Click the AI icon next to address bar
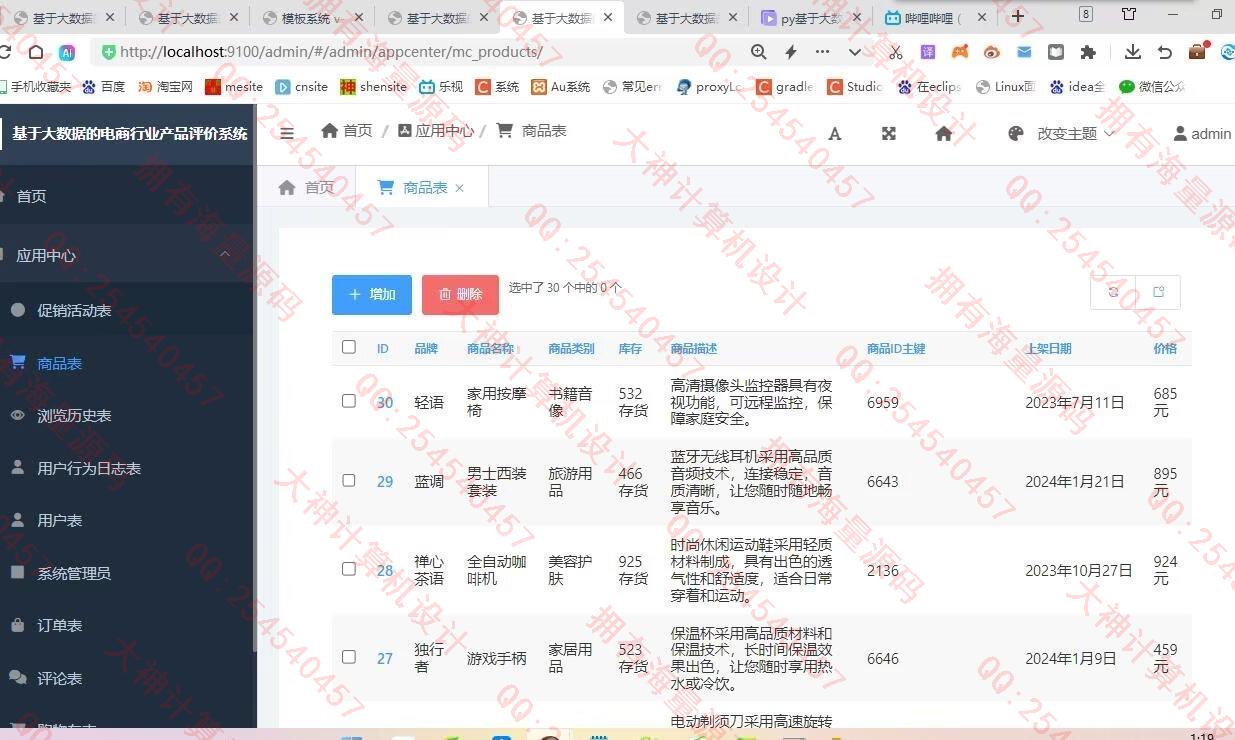Viewport: 1235px width, 740px height. 67,52
